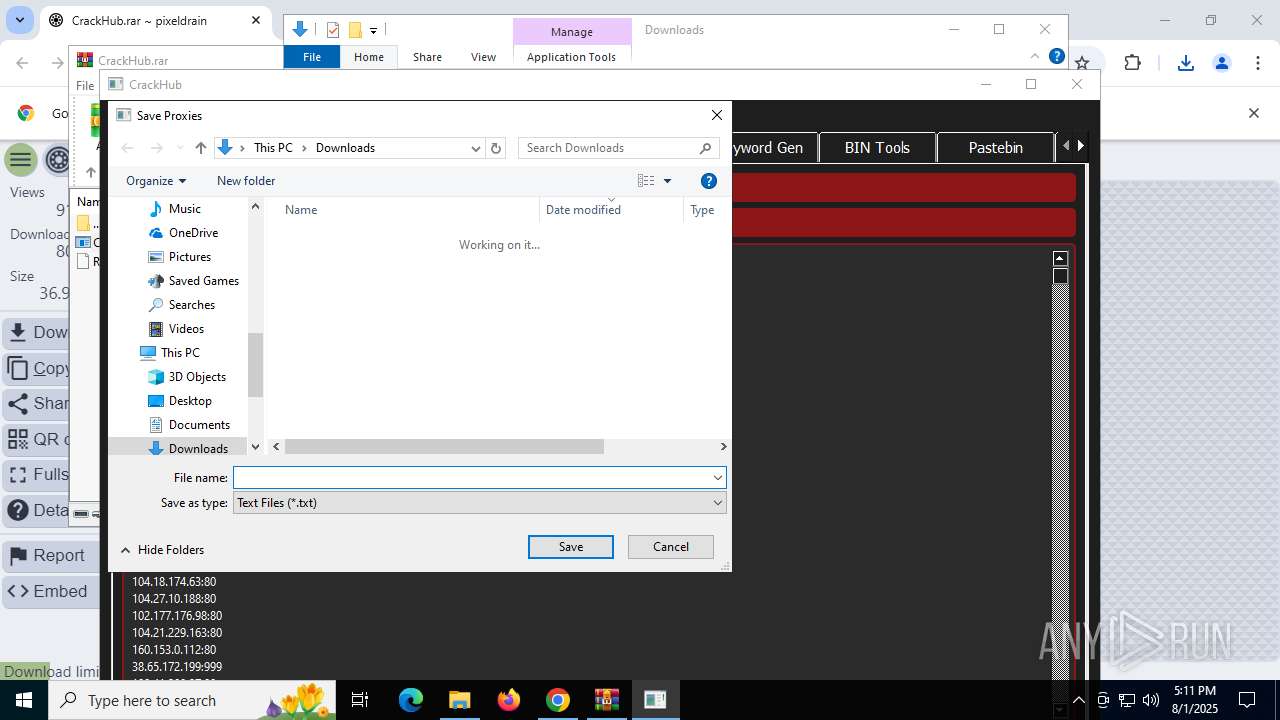Open Task View on the taskbar

[361, 700]
